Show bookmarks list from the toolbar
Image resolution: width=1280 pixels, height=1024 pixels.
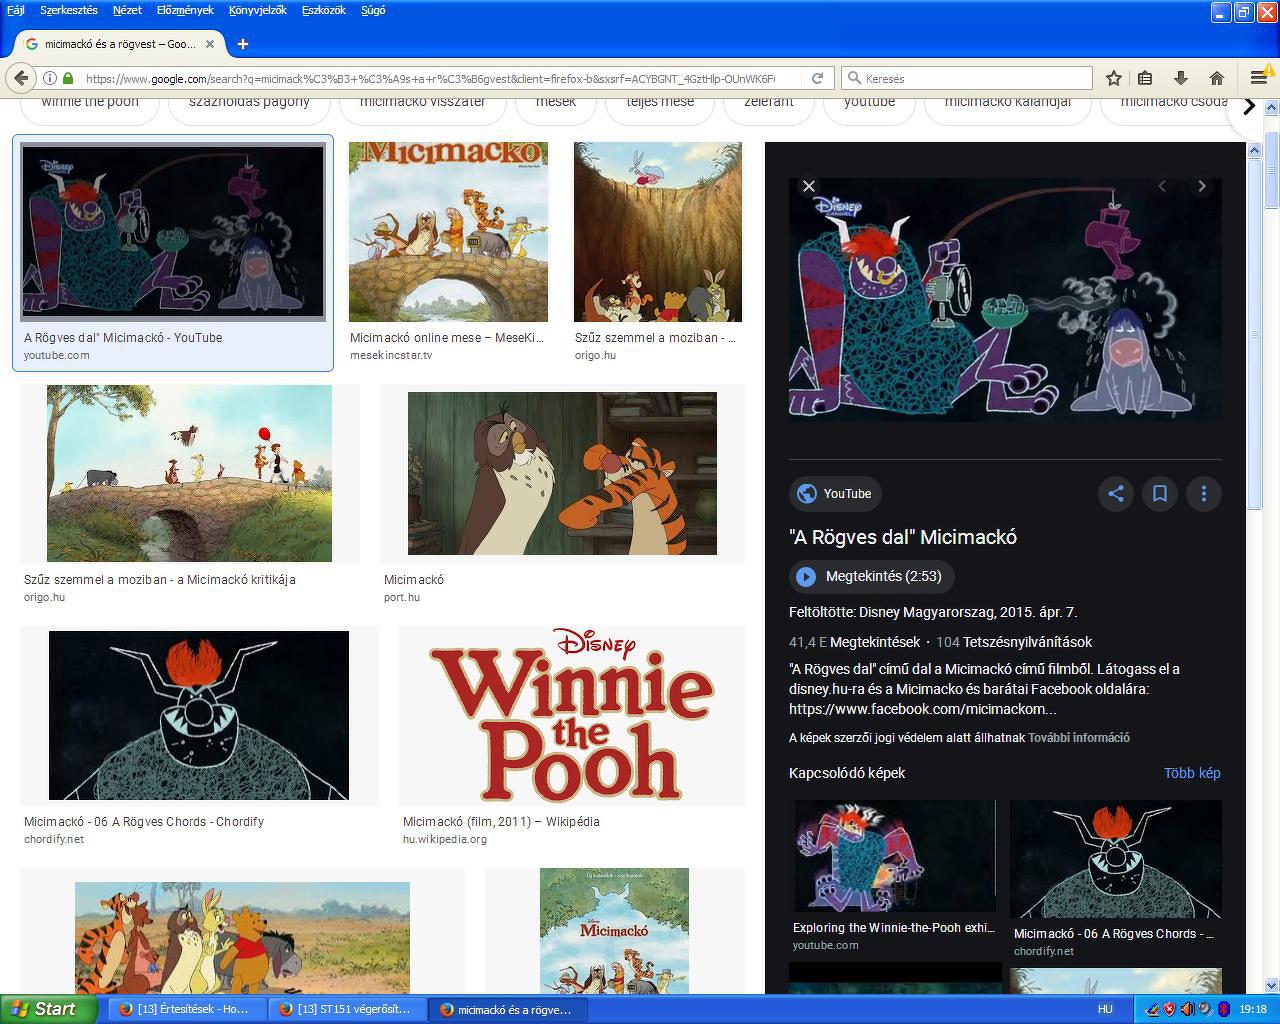coord(1146,78)
